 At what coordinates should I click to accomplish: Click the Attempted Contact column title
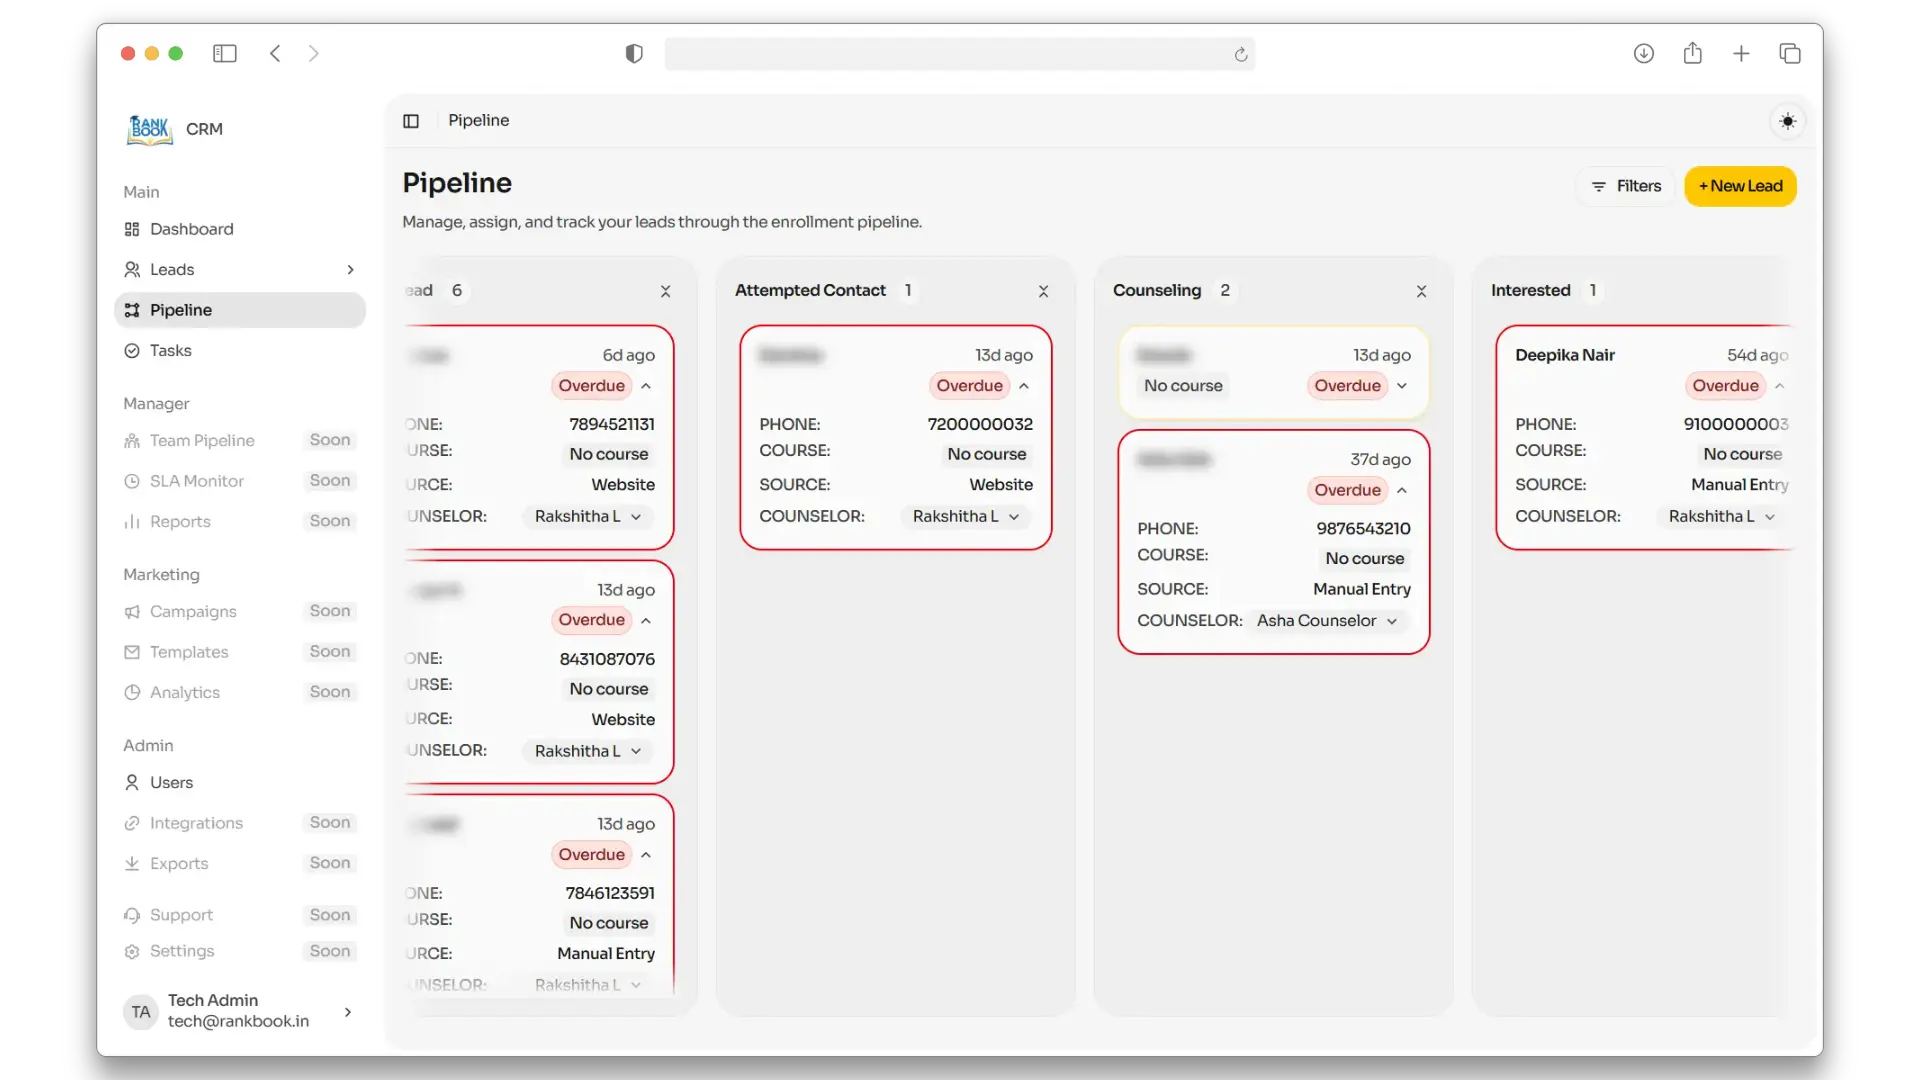[x=810, y=290]
